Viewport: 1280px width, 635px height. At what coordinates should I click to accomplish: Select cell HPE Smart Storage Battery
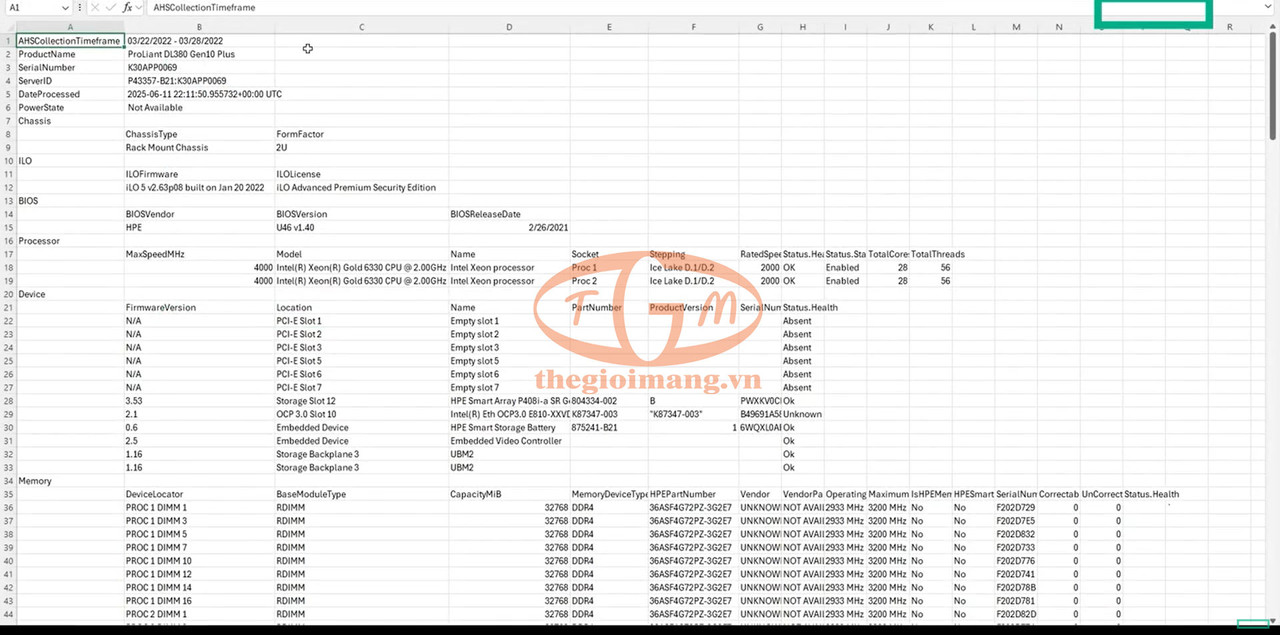pyautogui.click(x=509, y=427)
